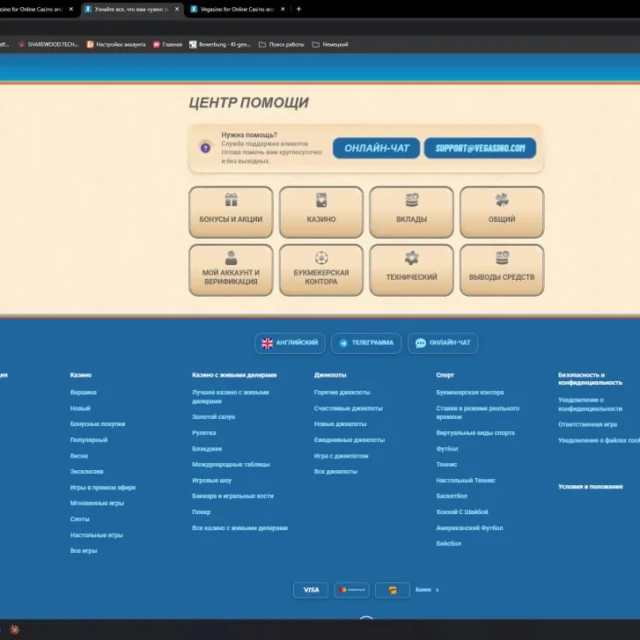Open the Вклады coins icon

click(x=412, y=200)
